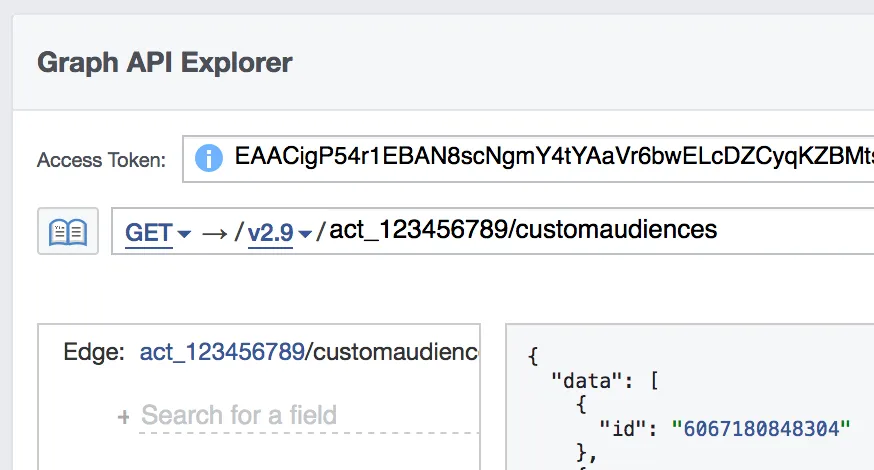874x470 pixels.
Task: Open the book documentation icon button
Action: 68,231
